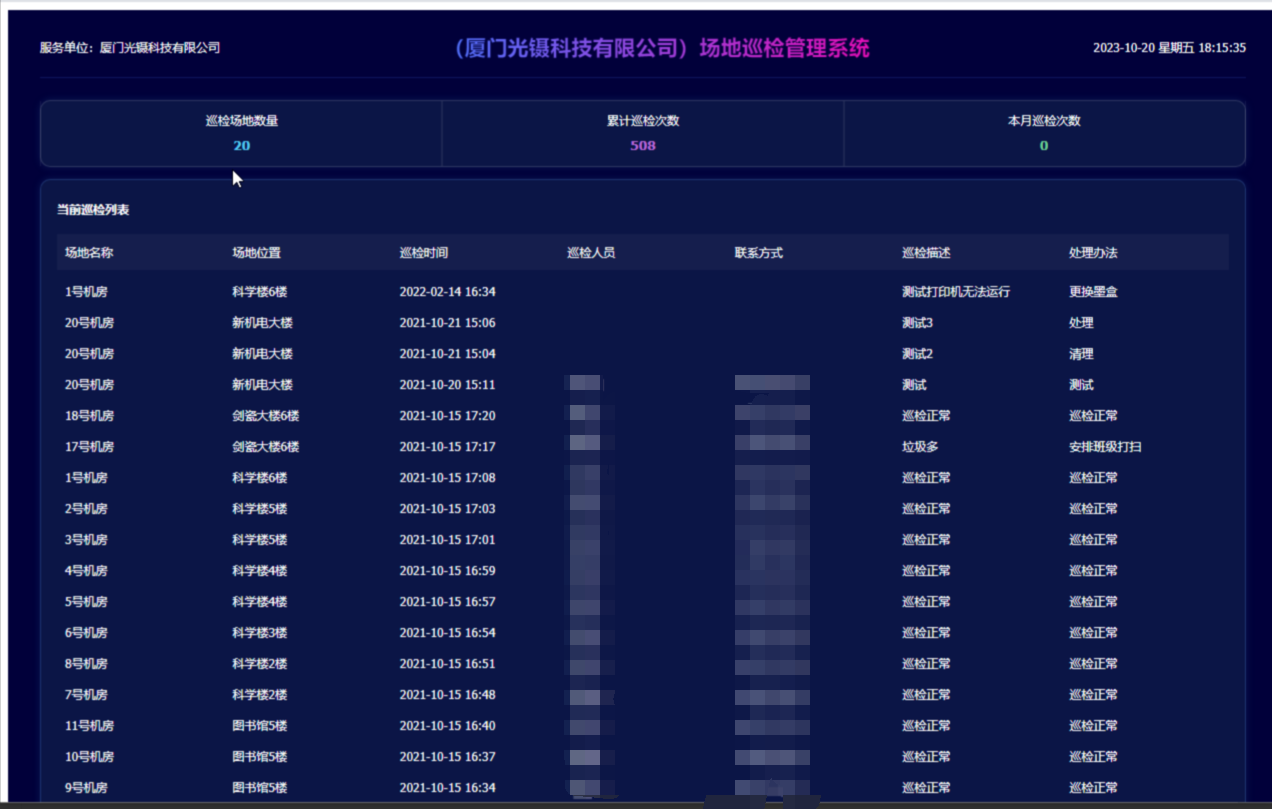
Task: Click the 更换墨盒 handling cell
Action: point(1093,292)
